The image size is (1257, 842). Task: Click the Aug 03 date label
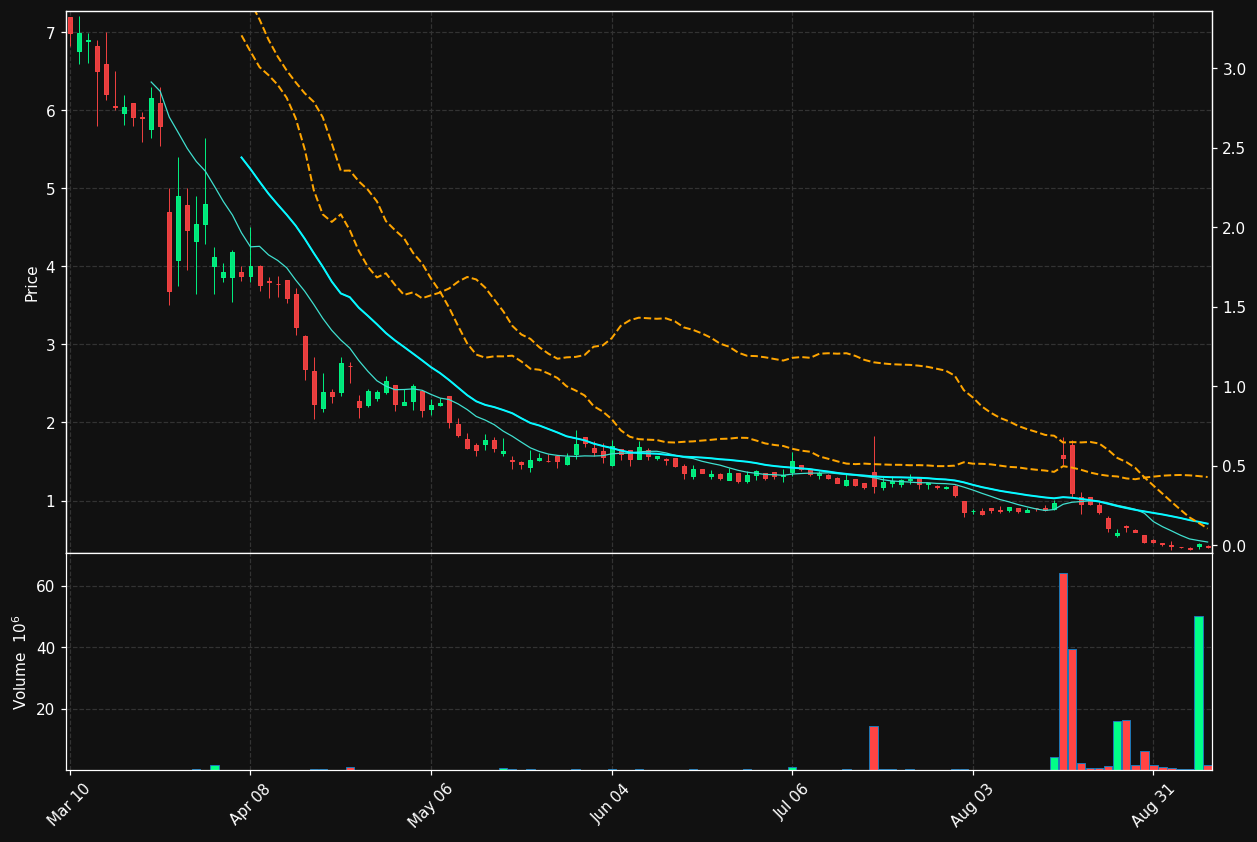click(x=974, y=803)
